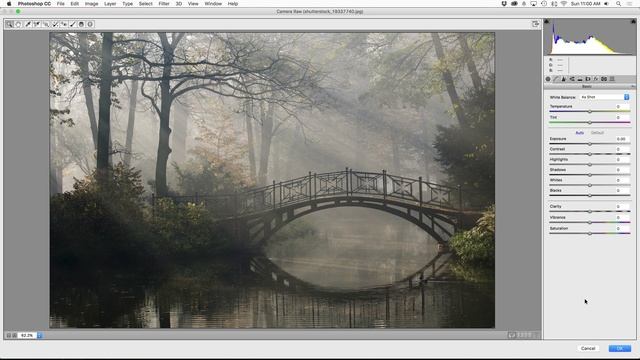Viewport: 640px width, 360px height.
Task: Select the White Balance eyedropper tool
Action: (x=28, y=24)
